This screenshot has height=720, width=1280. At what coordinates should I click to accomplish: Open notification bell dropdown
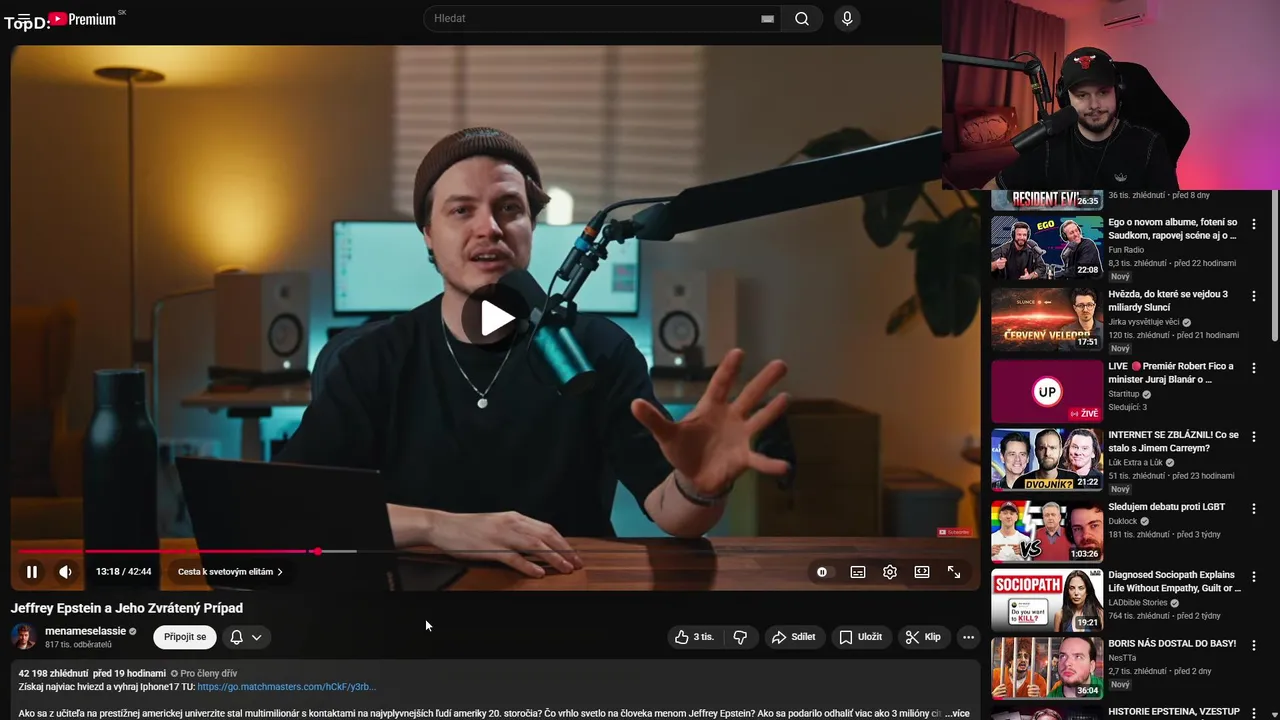click(246, 637)
